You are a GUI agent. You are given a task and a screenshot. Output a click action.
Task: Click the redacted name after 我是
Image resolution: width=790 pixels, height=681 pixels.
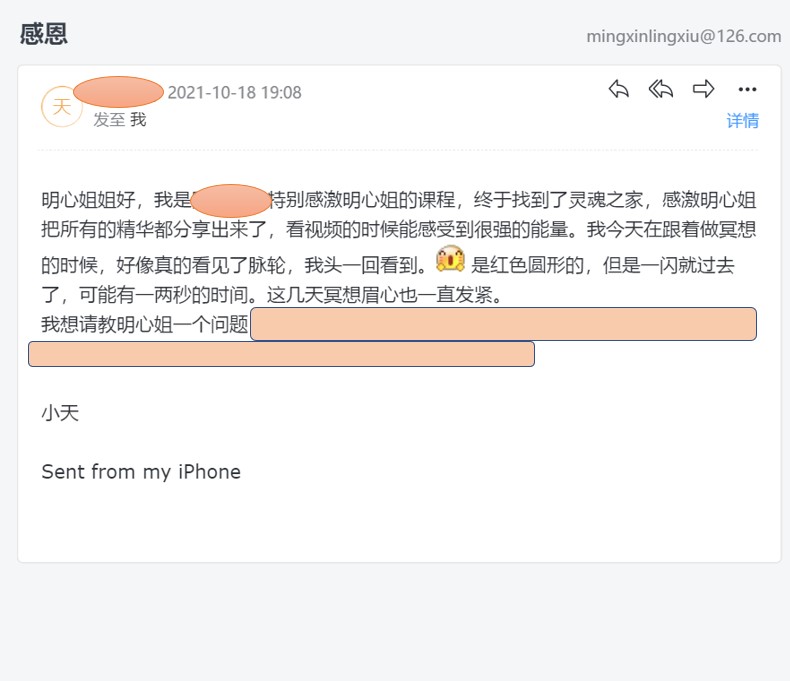(230, 201)
